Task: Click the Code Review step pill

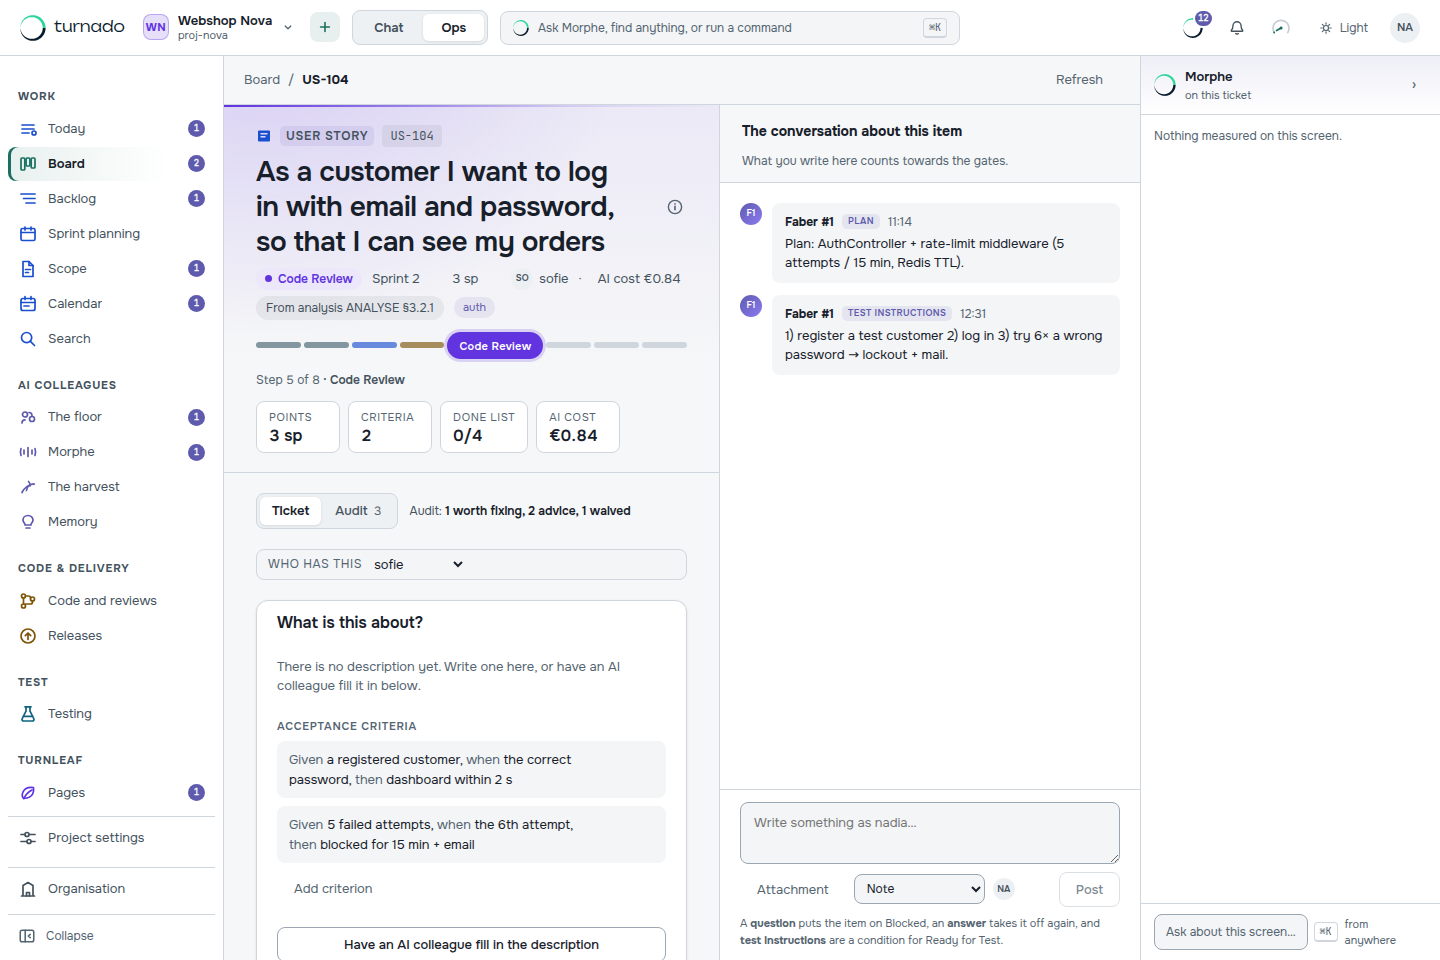Action: (495, 346)
